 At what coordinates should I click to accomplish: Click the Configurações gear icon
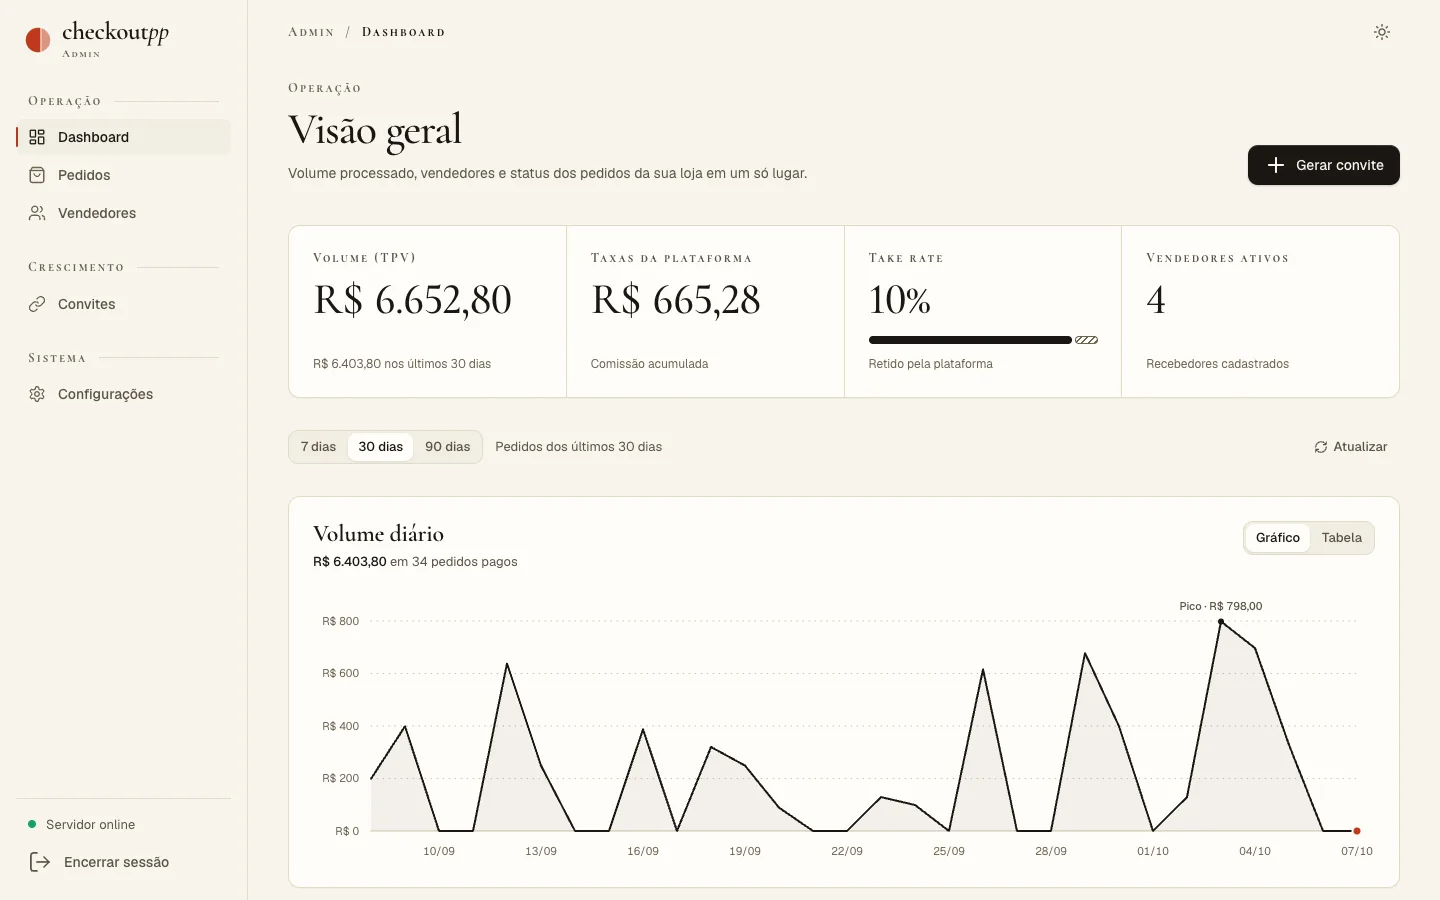[37, 394]
